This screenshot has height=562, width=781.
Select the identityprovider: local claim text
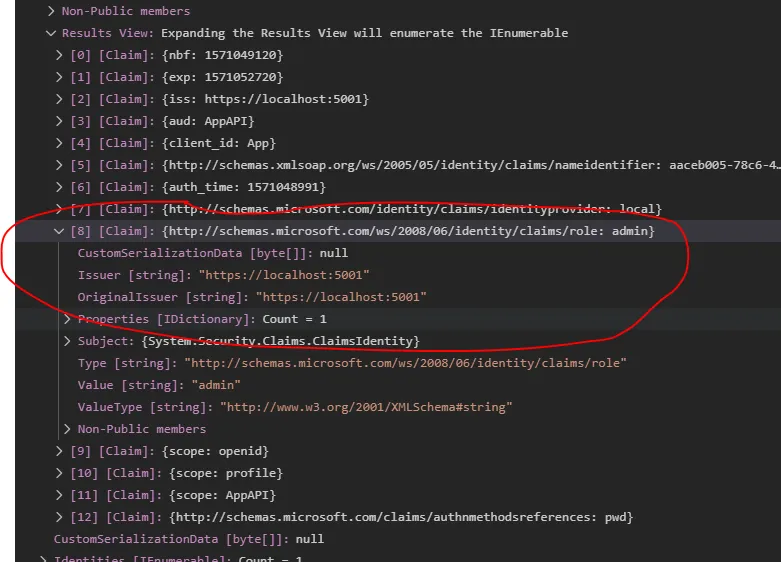[x=411, y=209]
